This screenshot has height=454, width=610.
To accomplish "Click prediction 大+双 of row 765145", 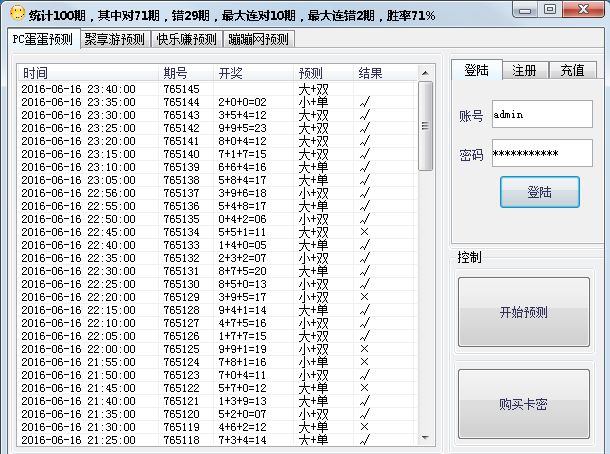I will [314, 89].
